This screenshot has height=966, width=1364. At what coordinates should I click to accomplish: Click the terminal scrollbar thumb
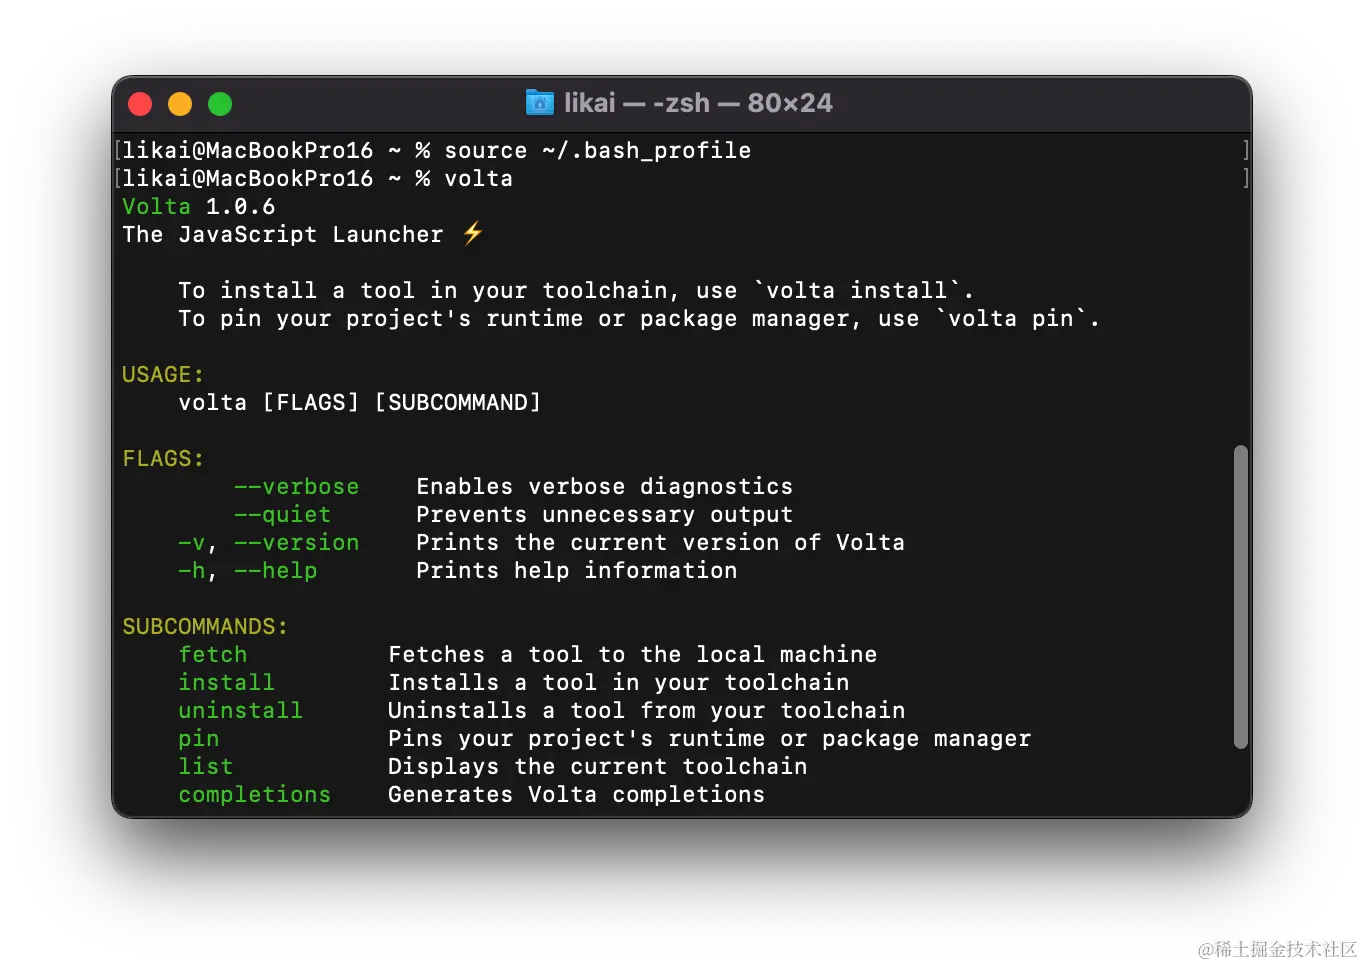(x=1241, y=597)
